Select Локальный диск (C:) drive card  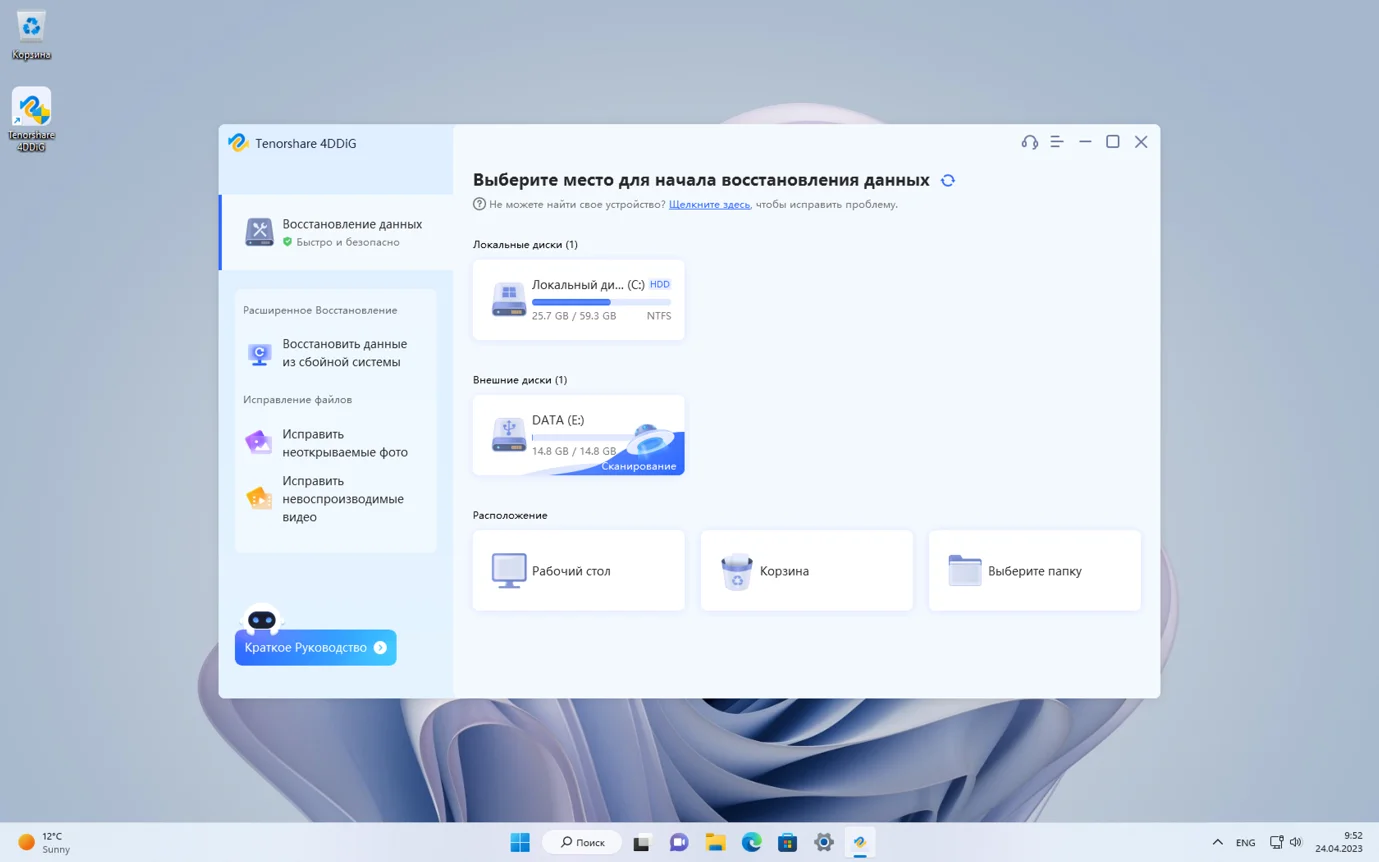click(x=578, y=300)
